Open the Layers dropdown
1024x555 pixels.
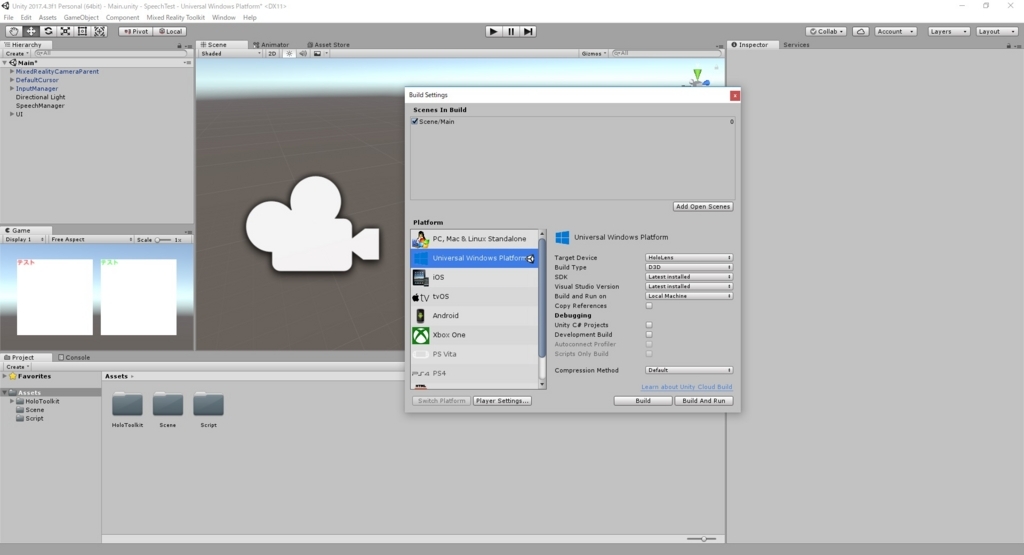click(948, 31)
